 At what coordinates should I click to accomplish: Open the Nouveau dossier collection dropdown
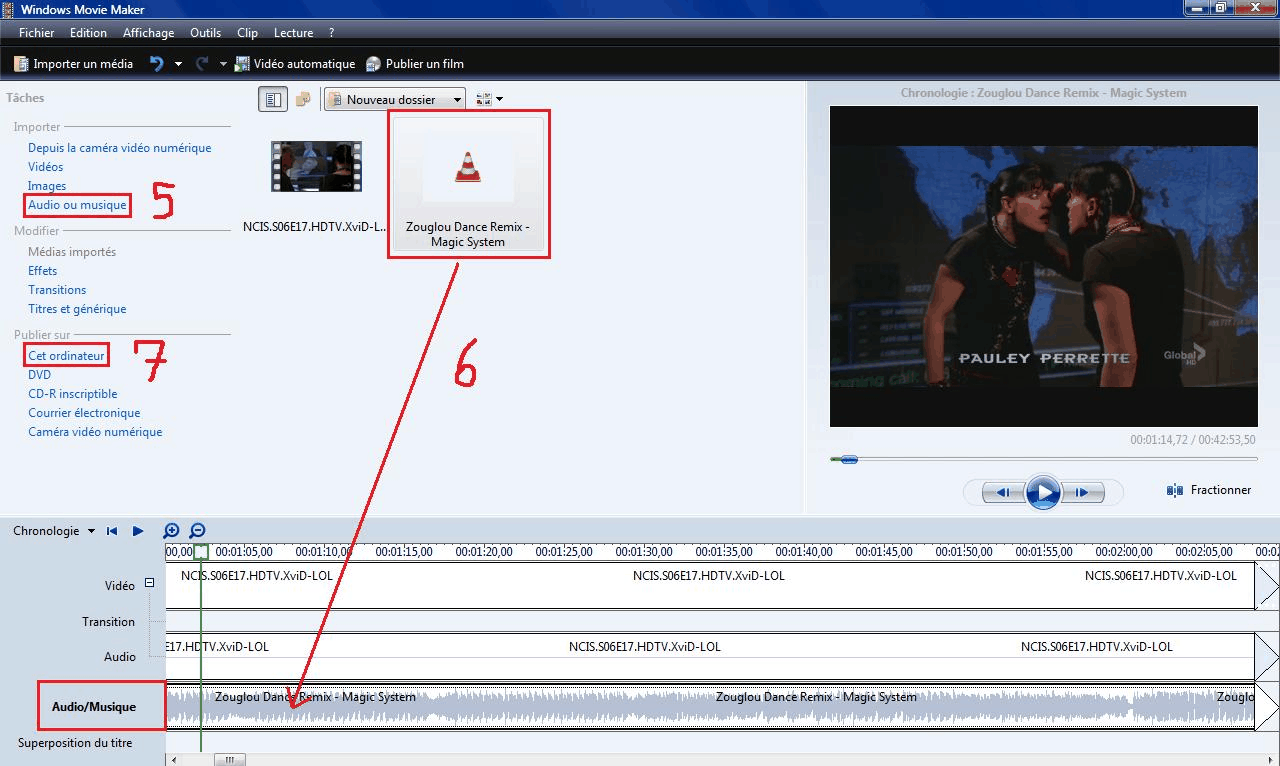394,99
